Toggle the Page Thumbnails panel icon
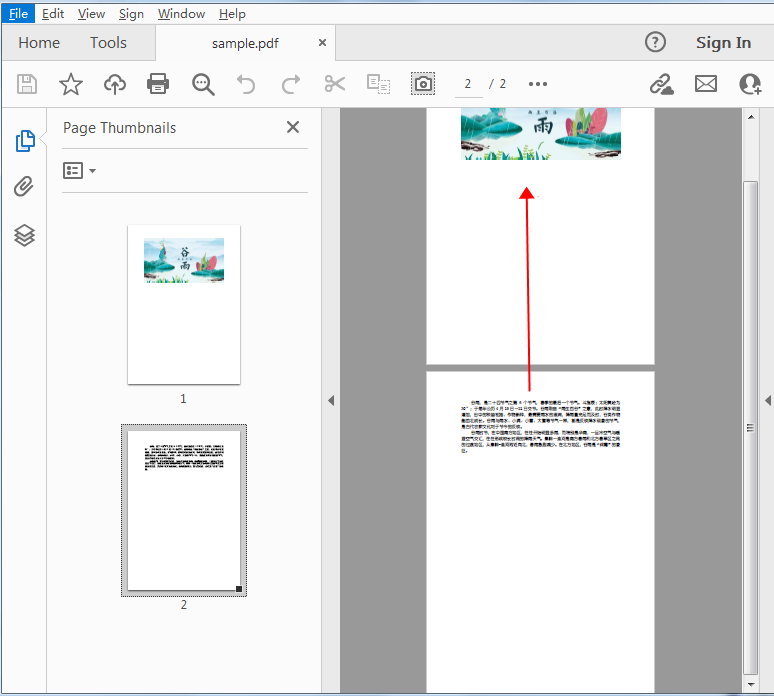This screenshot has width=774, height=696. point(24,141)
